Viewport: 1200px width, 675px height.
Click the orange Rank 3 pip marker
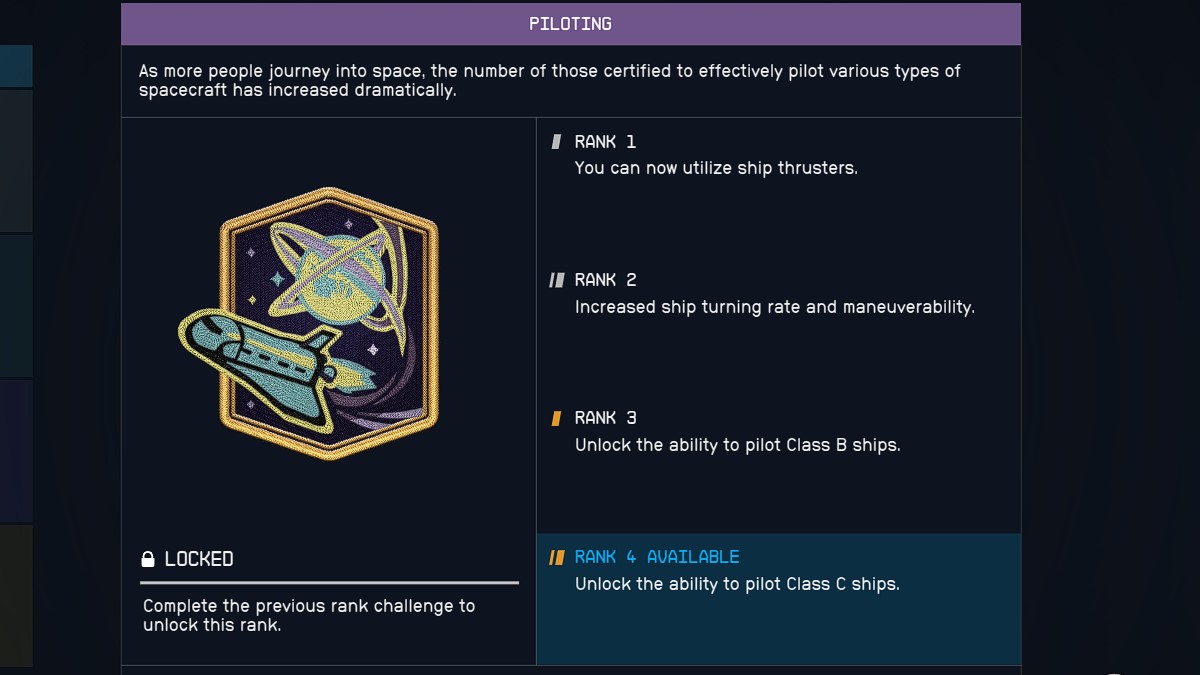[x=555, y=417]
